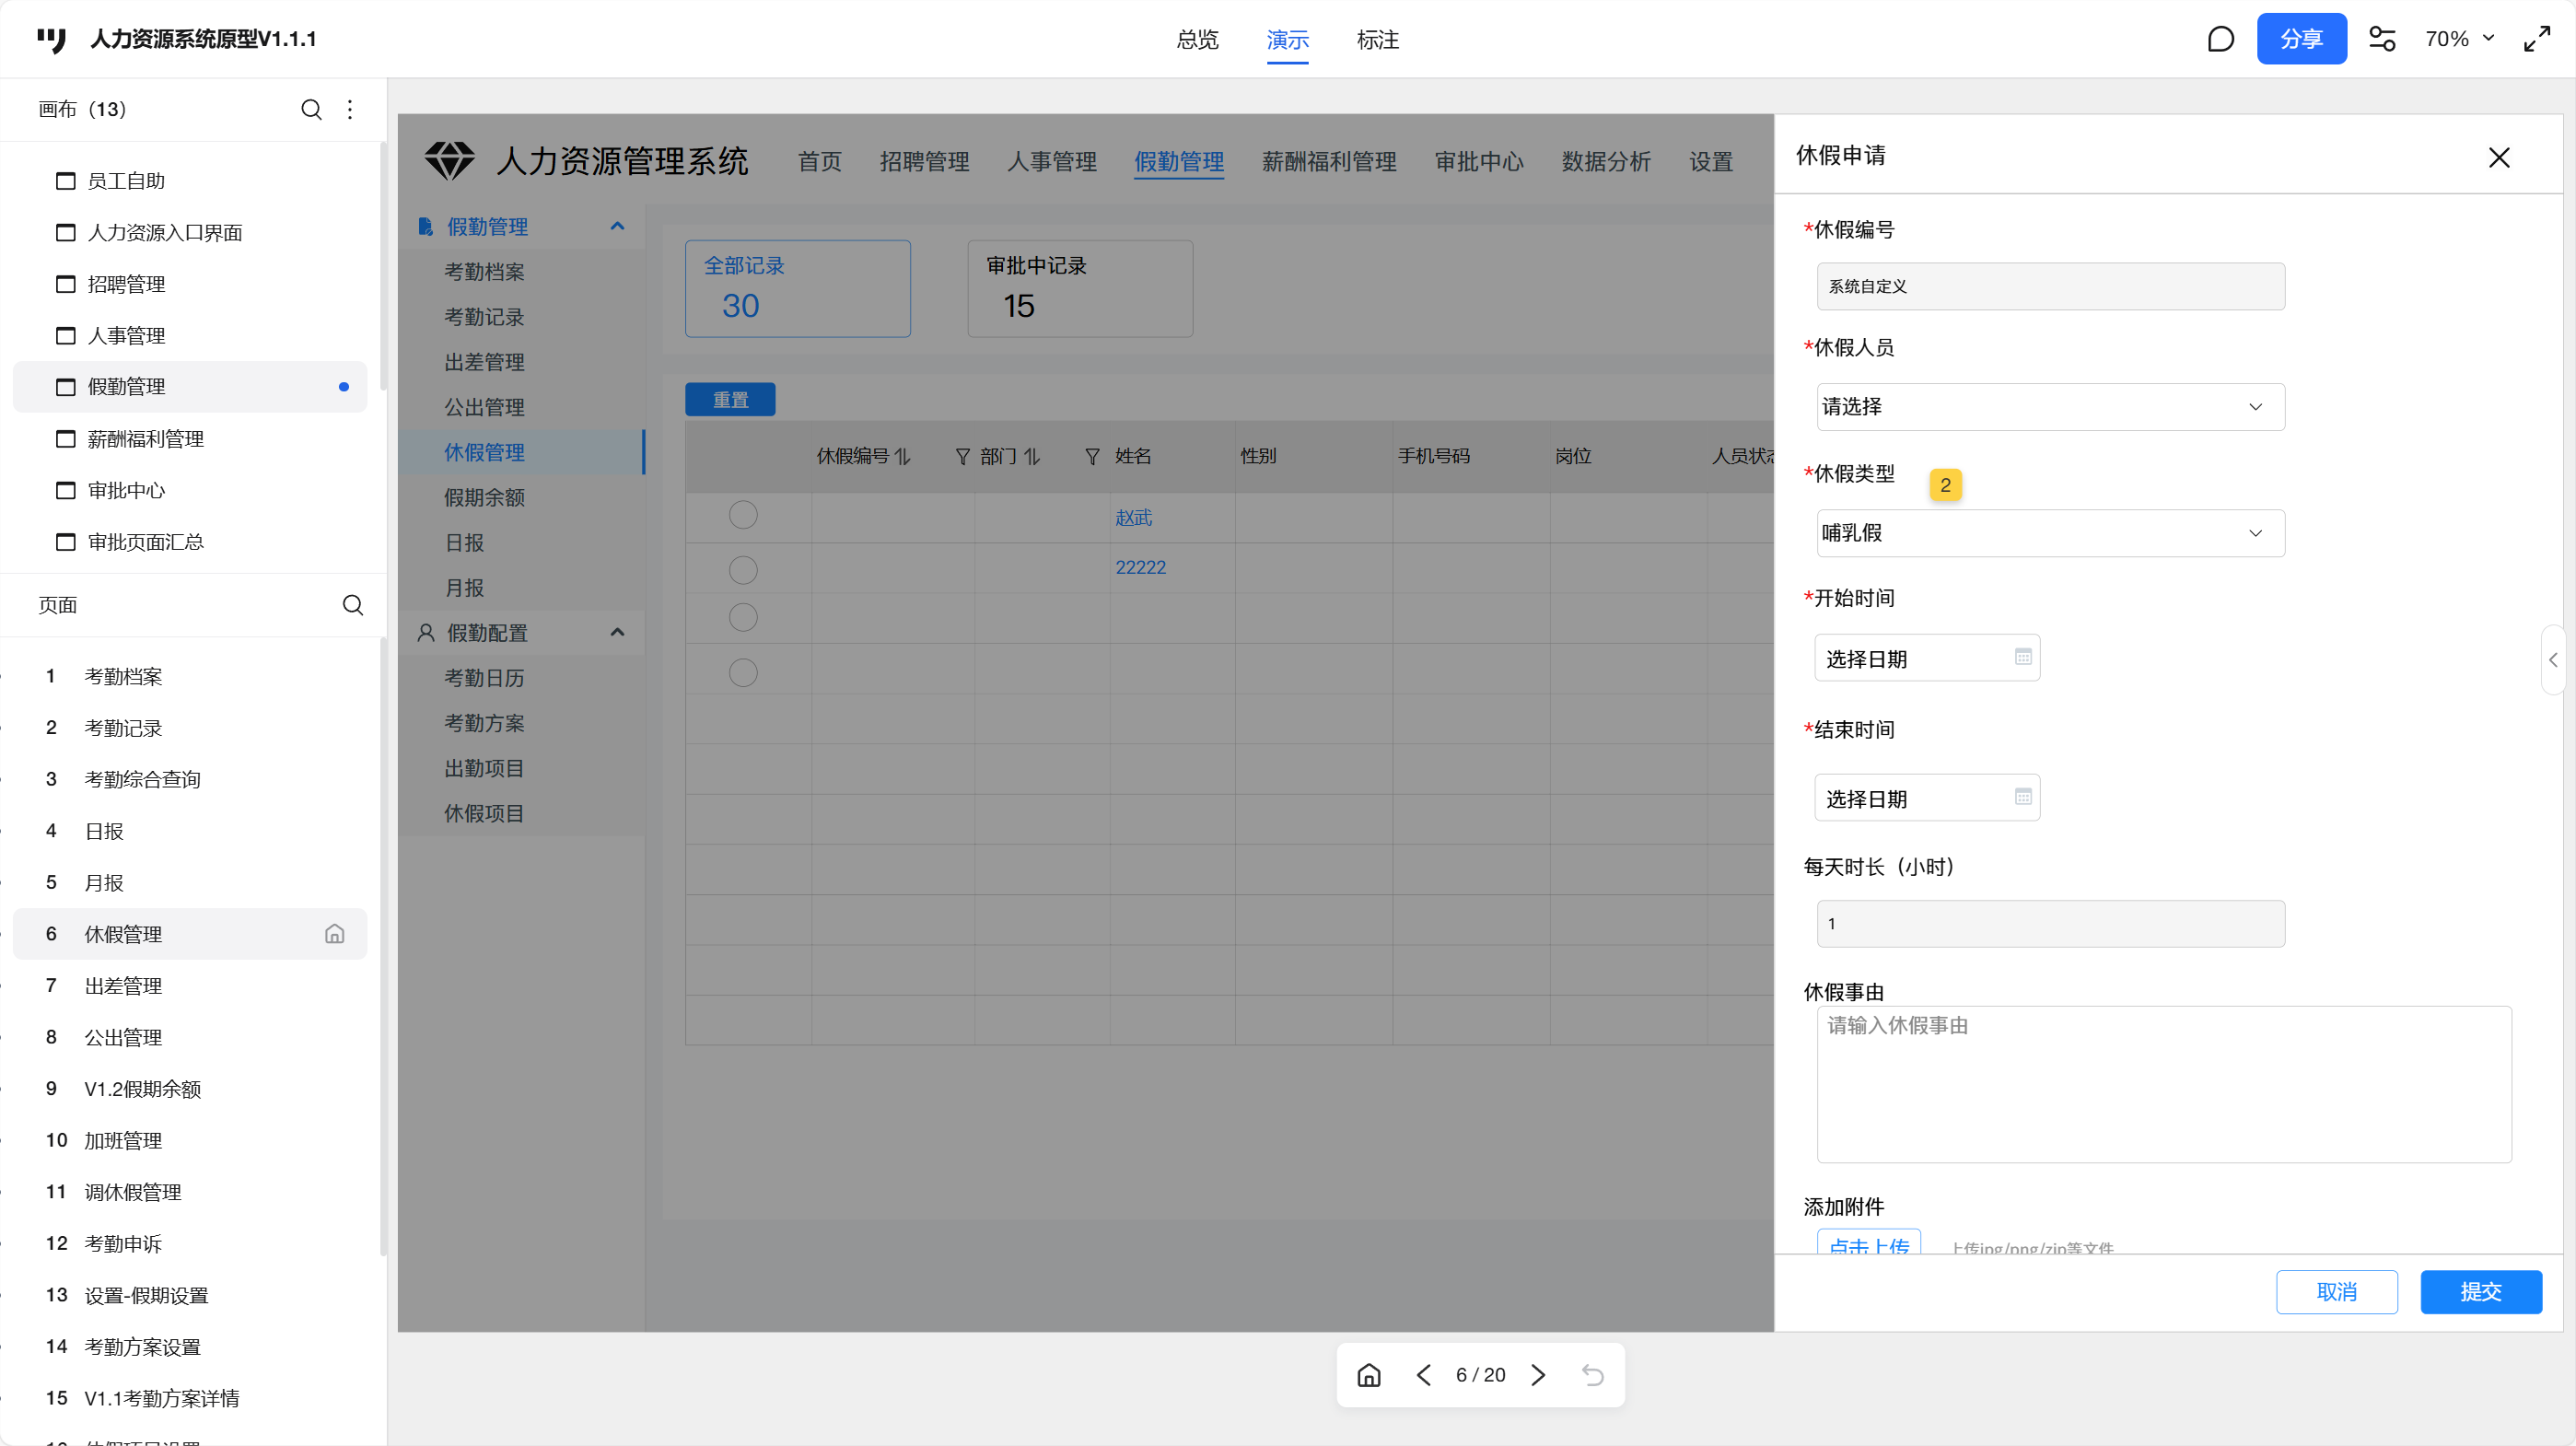Screen dimensions: 2576x1446
Task: Click the 提交 button
Action: (x=2480, y=1292)
